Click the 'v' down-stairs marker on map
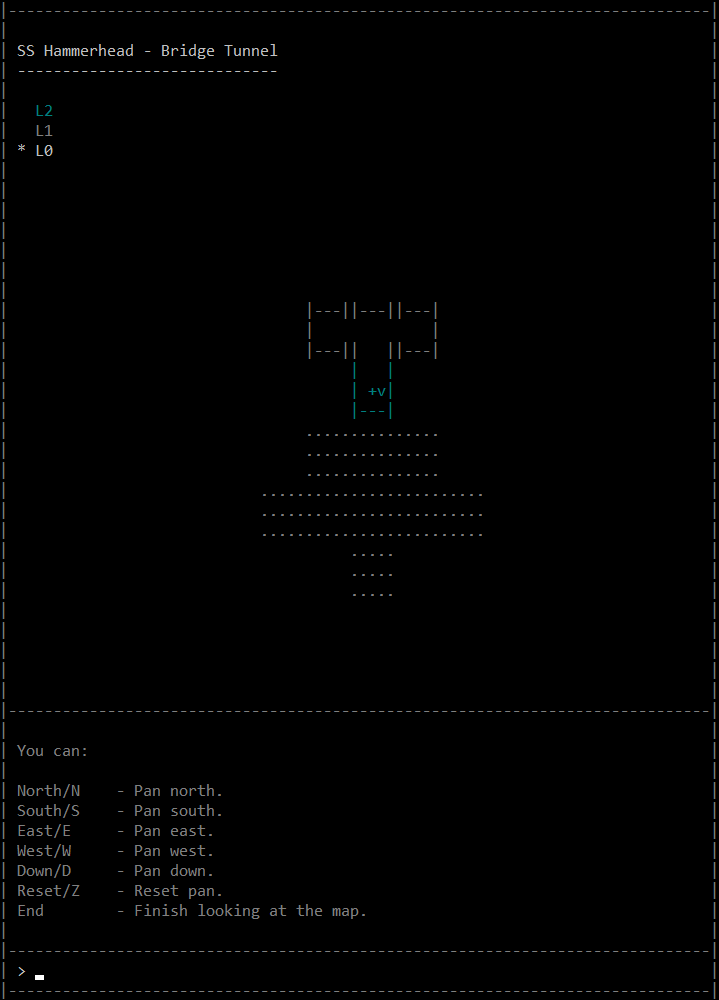The width and height of the screenshot is (719, 1000). 381,391
